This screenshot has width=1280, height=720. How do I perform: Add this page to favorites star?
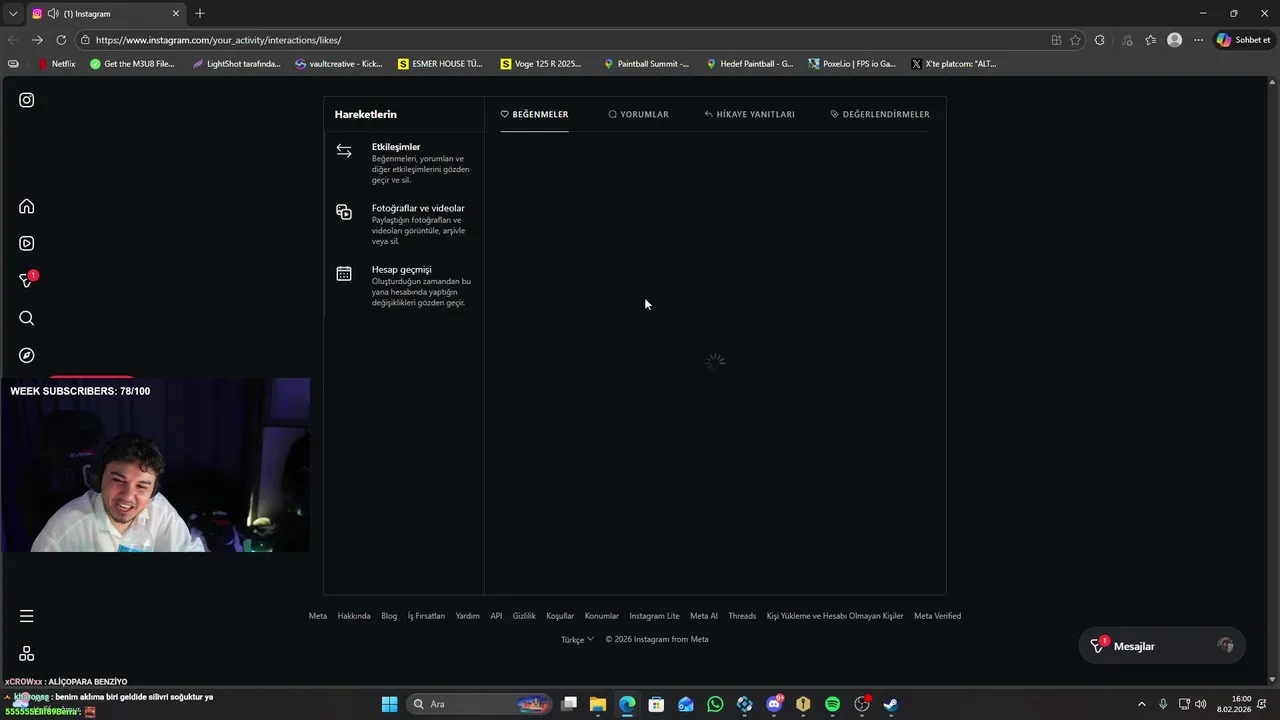point(1076,40)
